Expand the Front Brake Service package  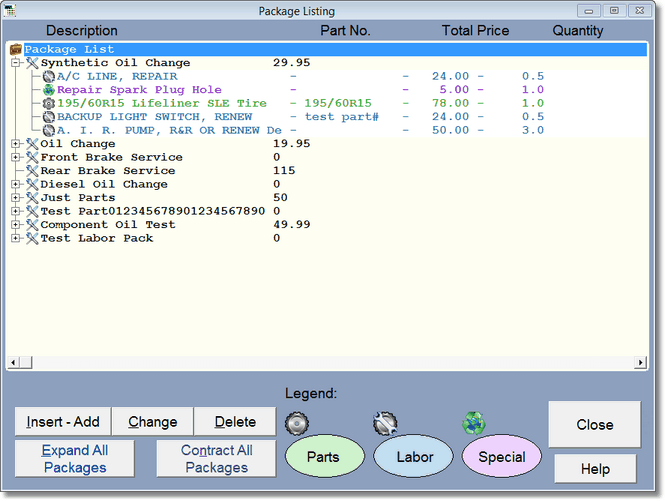16,157
